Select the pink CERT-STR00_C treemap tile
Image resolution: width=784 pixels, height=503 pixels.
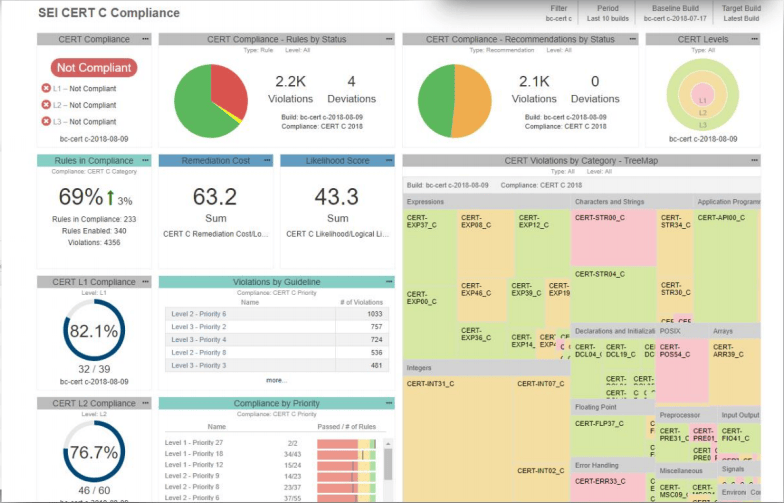(614, 238)
